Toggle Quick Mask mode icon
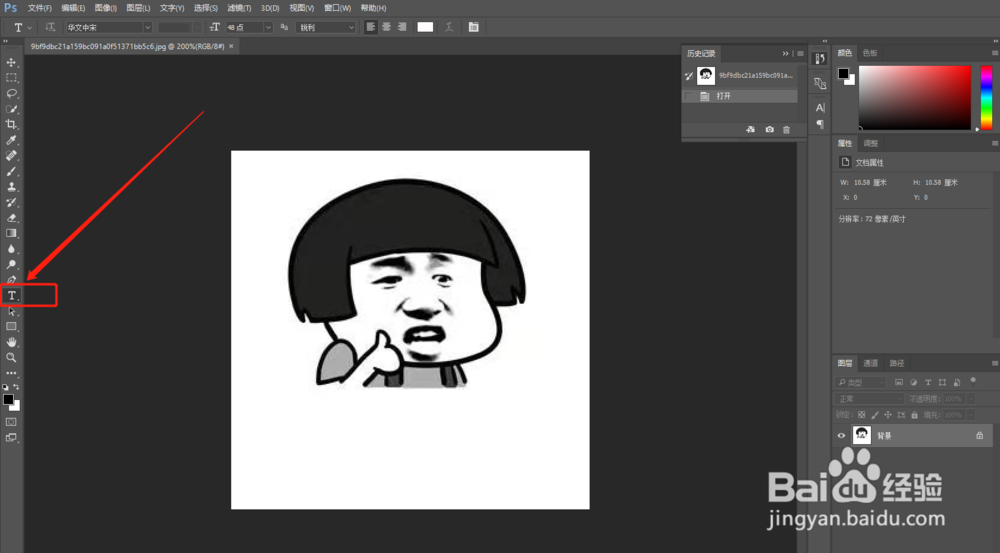Image resolution: width=1000 pixels, height=553 pixels. [11, 422]
